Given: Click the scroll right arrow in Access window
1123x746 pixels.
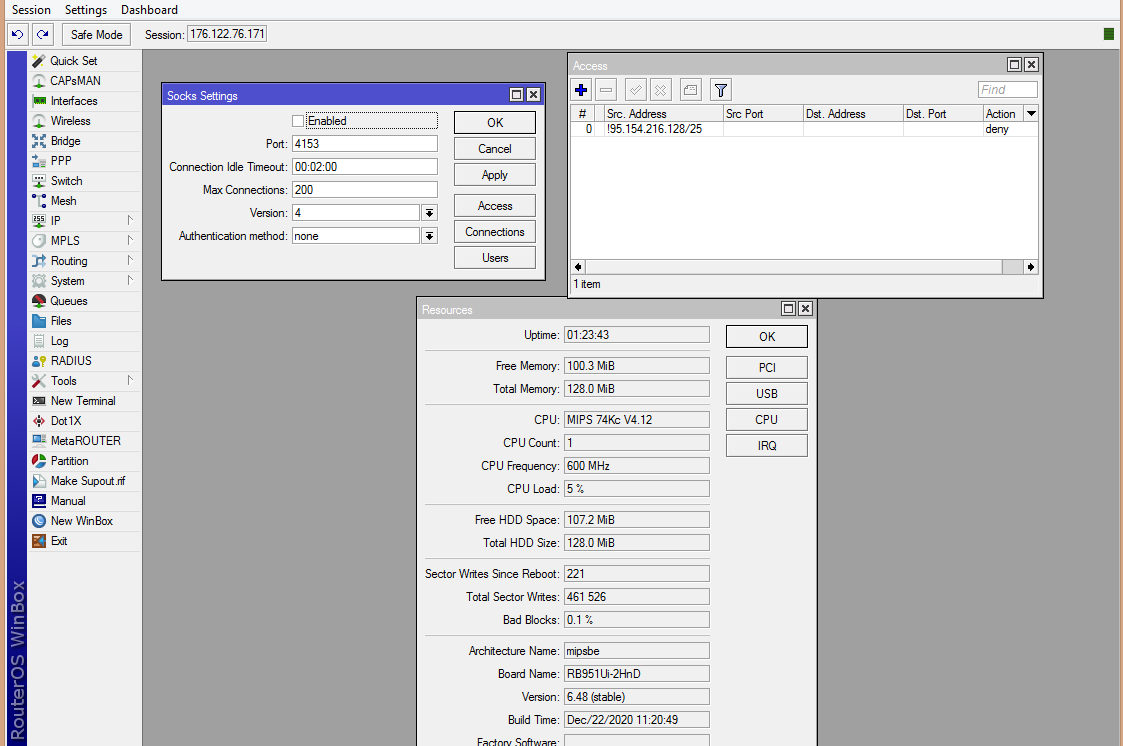Looking at the screenshot, I should 1031,267.
